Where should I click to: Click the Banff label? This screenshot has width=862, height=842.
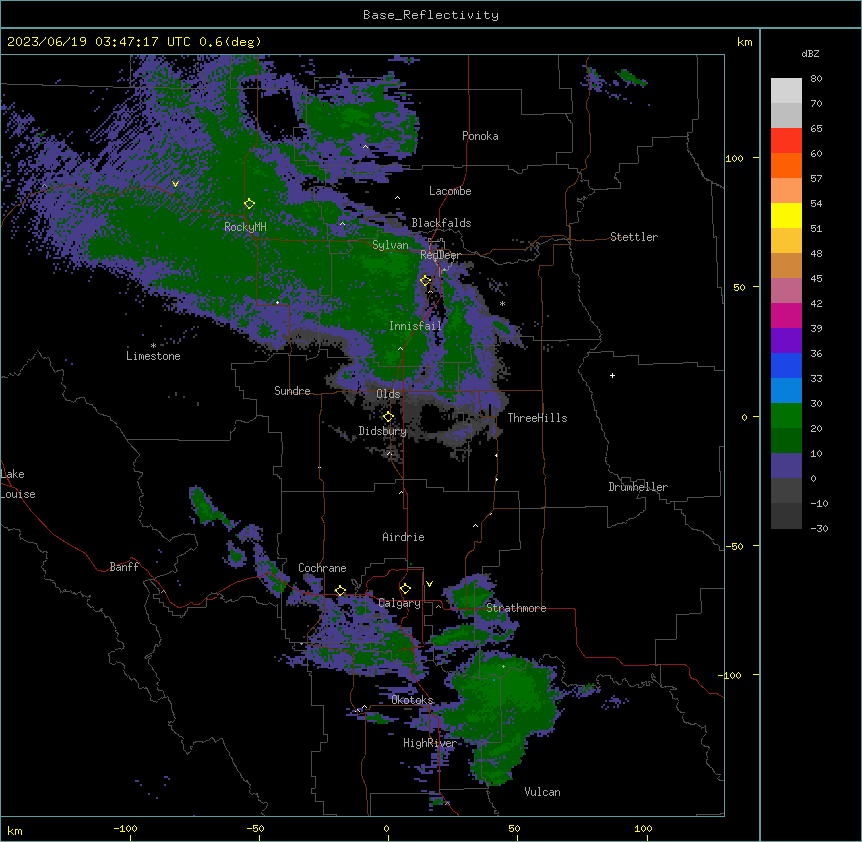124,567
